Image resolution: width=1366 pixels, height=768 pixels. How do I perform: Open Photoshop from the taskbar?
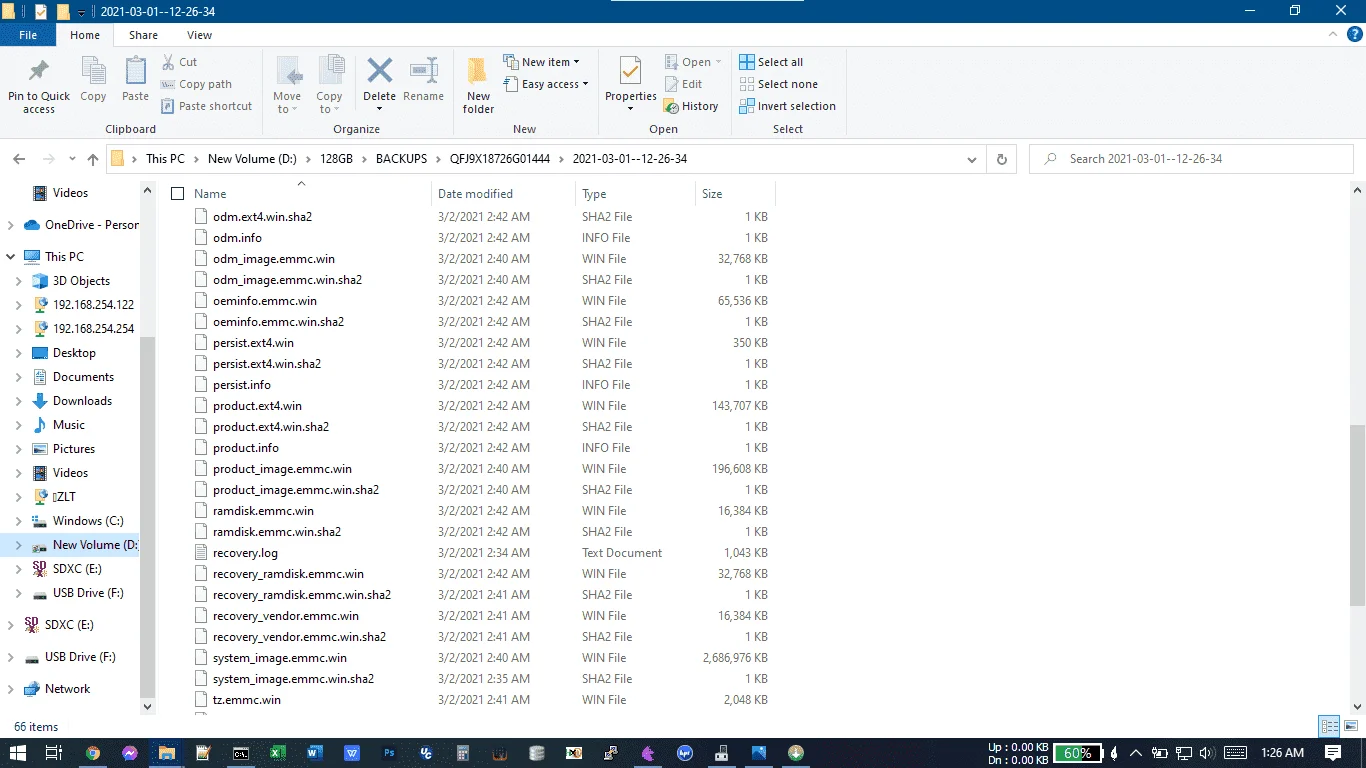(x=389, y=752)
